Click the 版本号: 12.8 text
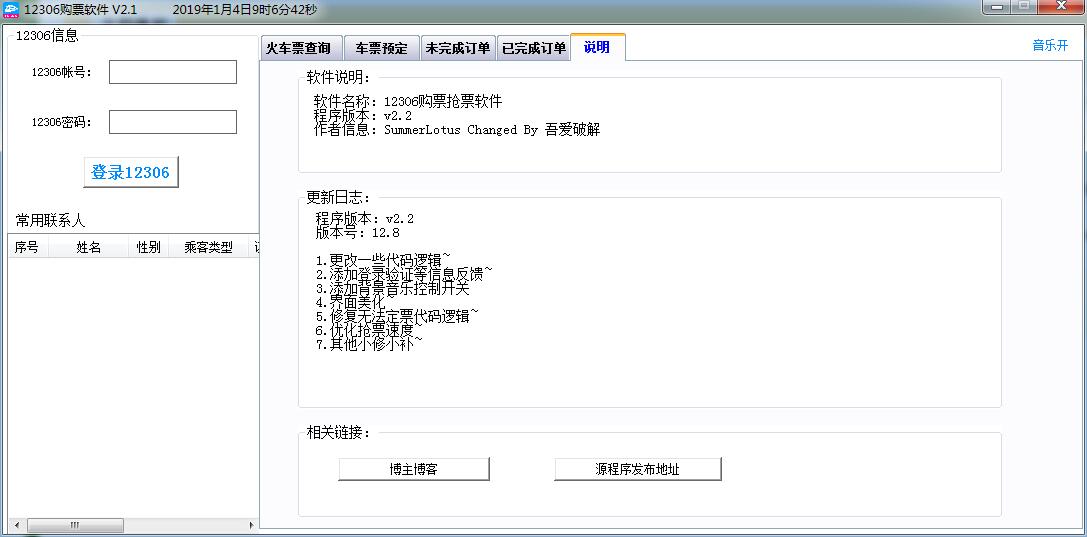The width and height of the screenshot is (1087, 537). 357,233
